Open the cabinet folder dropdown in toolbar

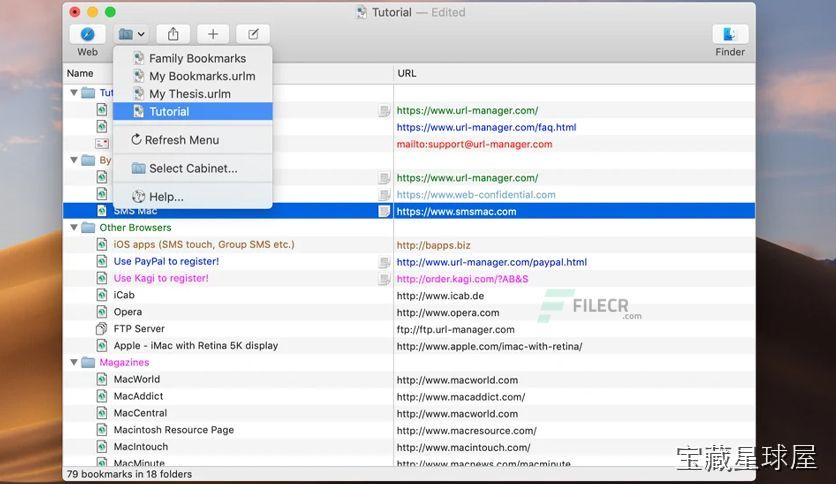pos(131,35)
